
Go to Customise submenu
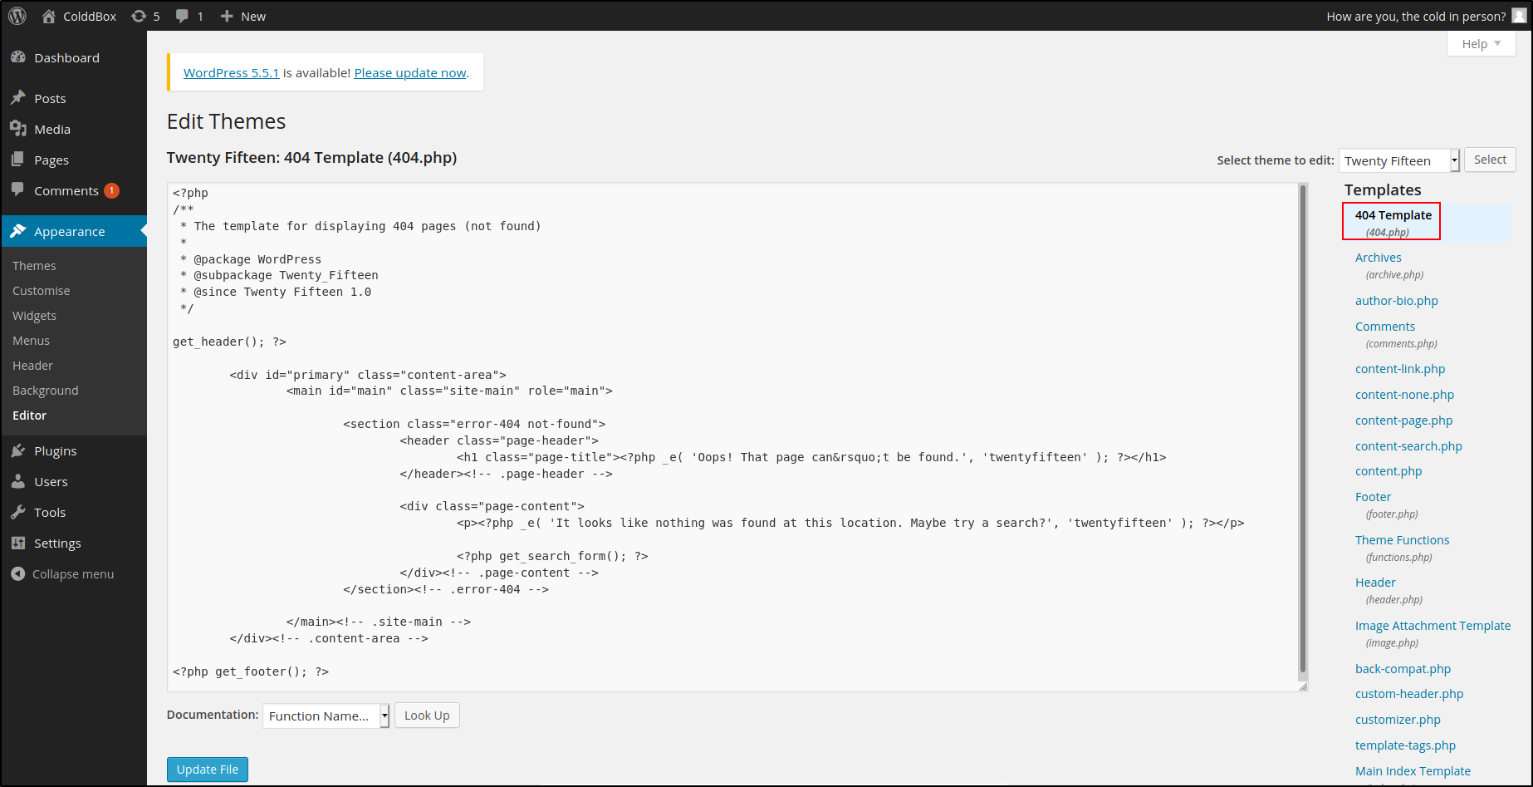click(x=41, y=291)
